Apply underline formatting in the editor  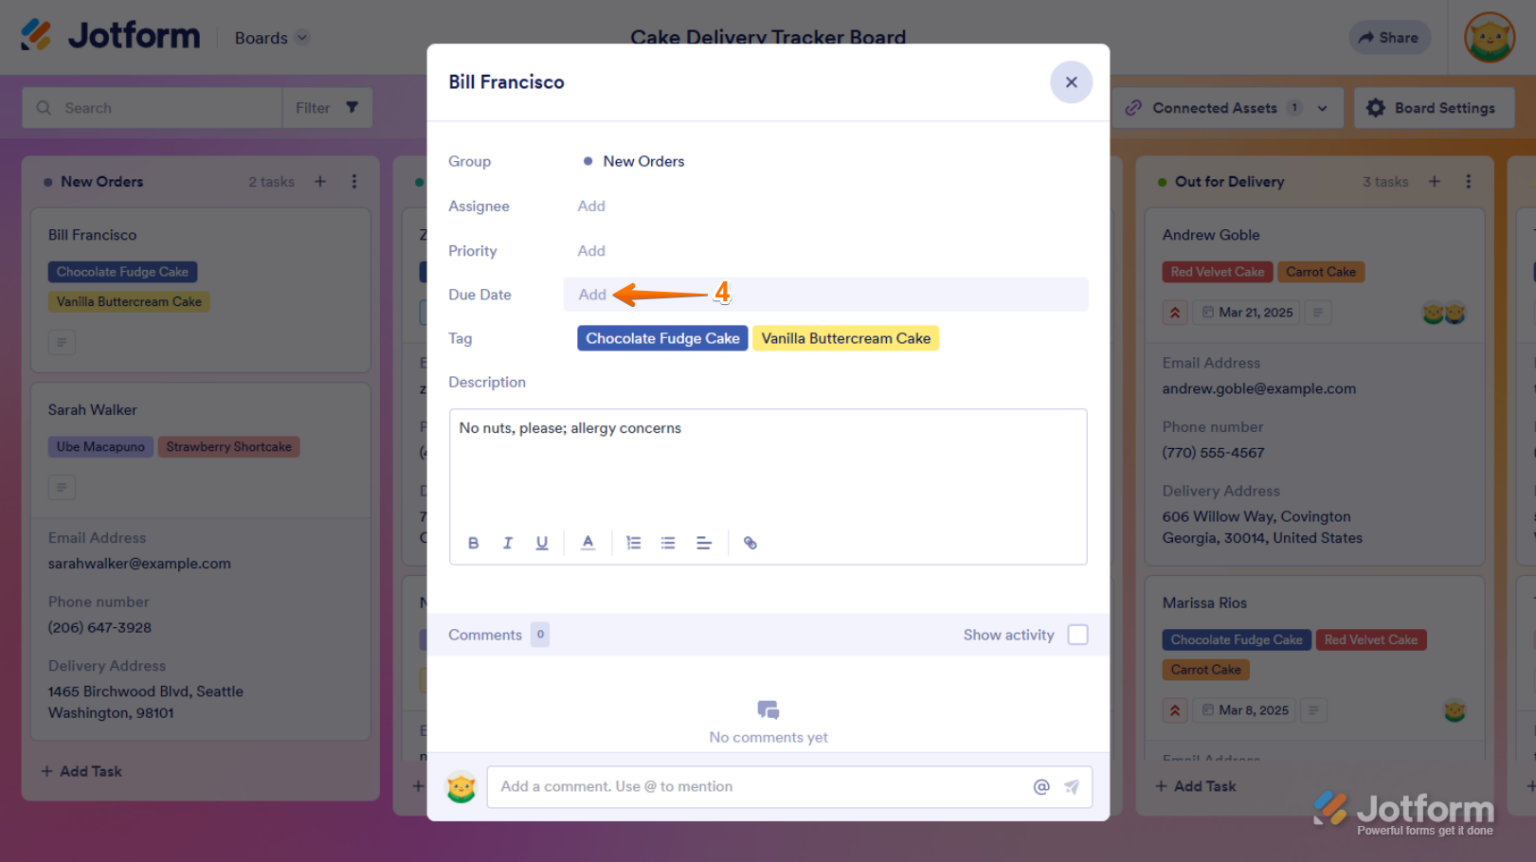tap(541, 542)
